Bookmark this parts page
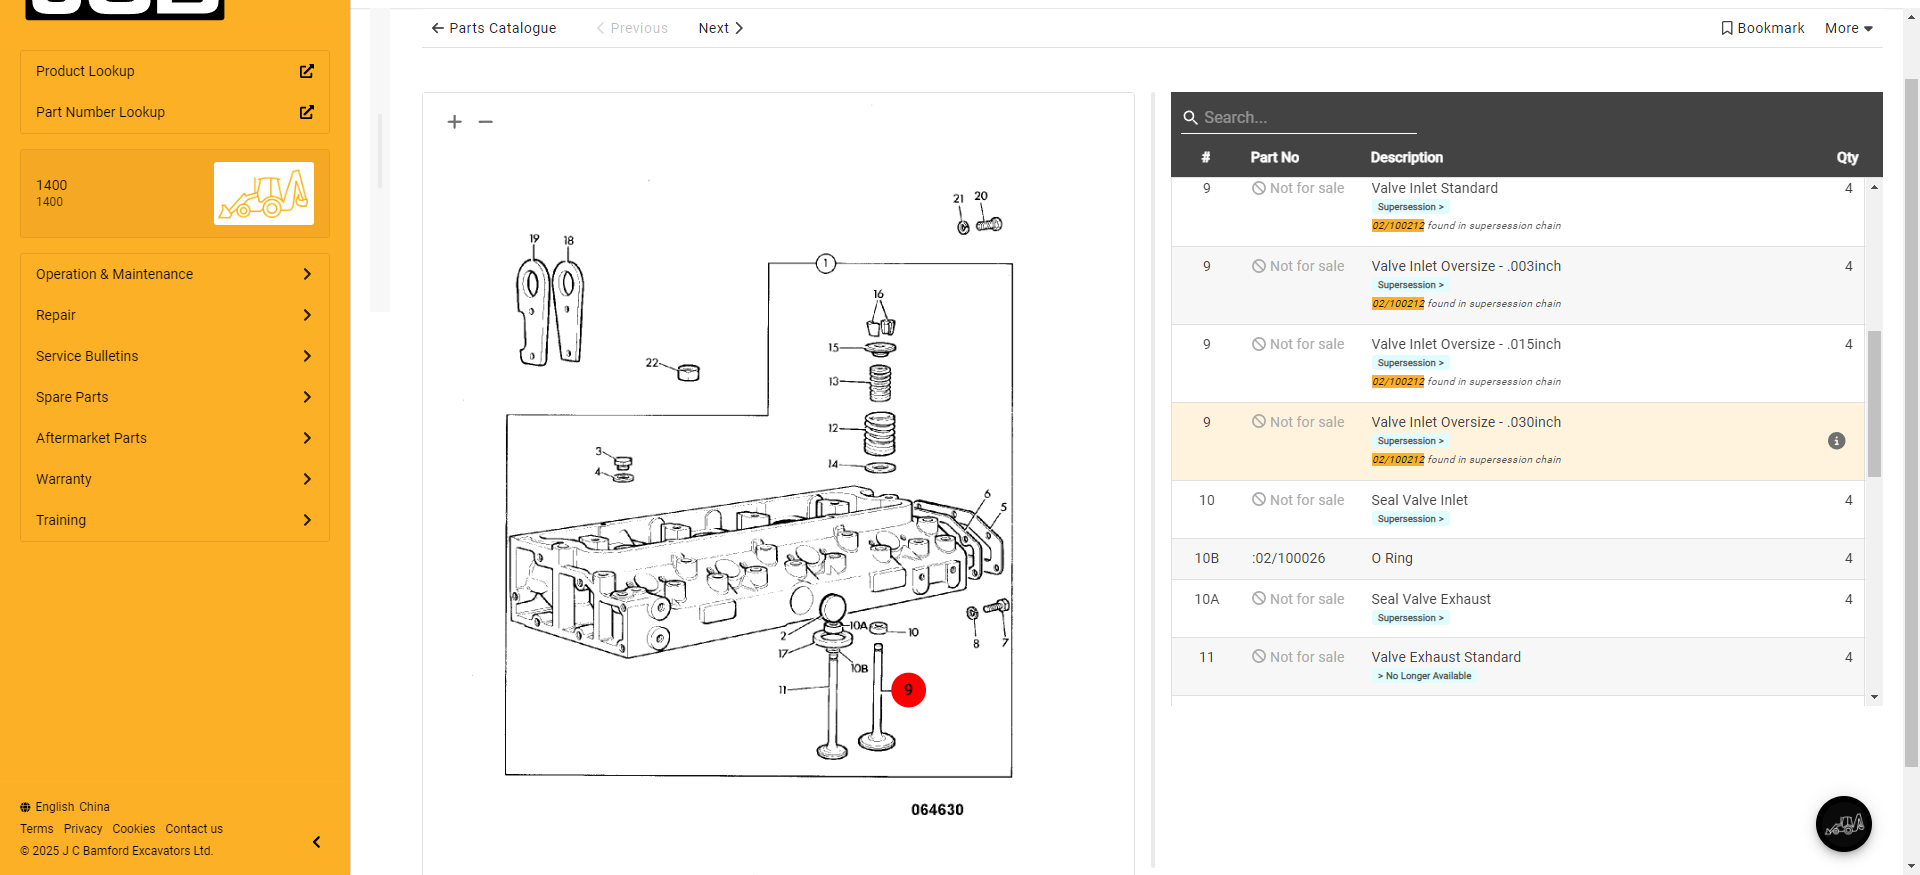 tap(1762, 28)
